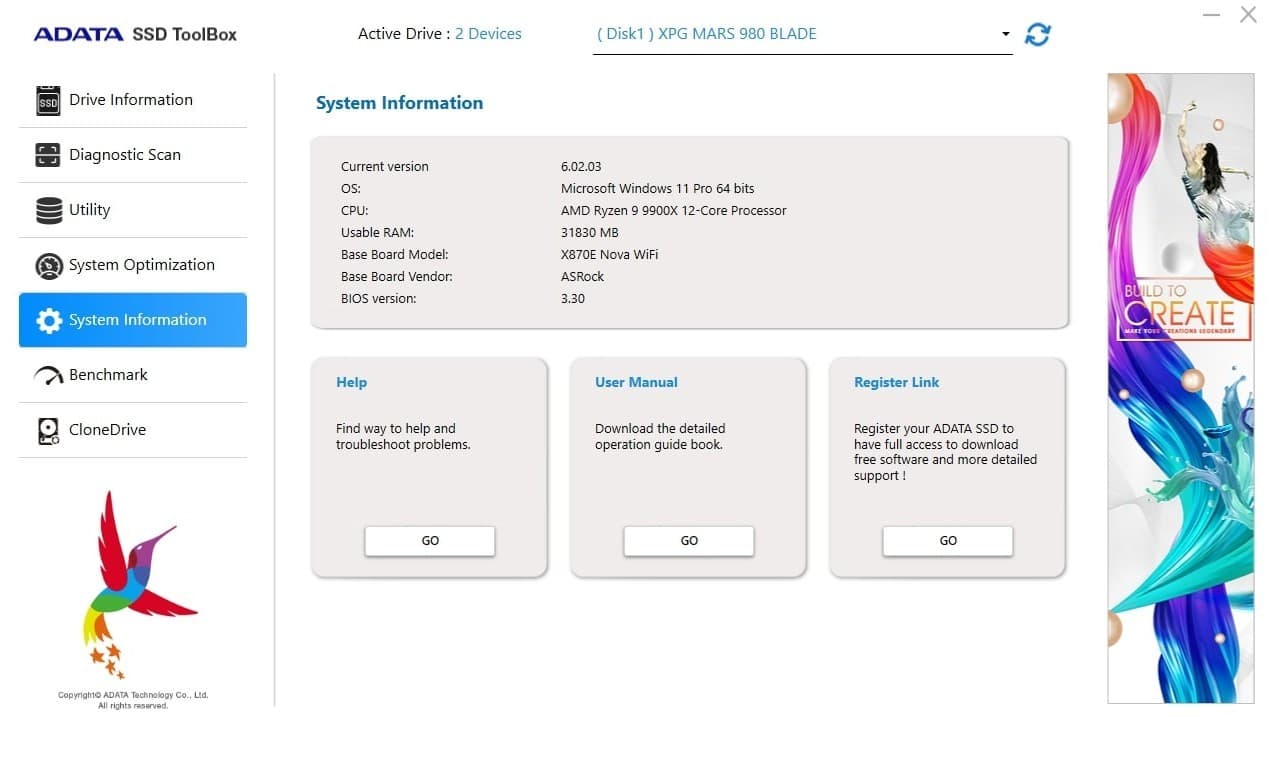The image size is (1269, 759).
Task: Expand the Active Drive dropdown arrow
Action: pos(1005,34)
